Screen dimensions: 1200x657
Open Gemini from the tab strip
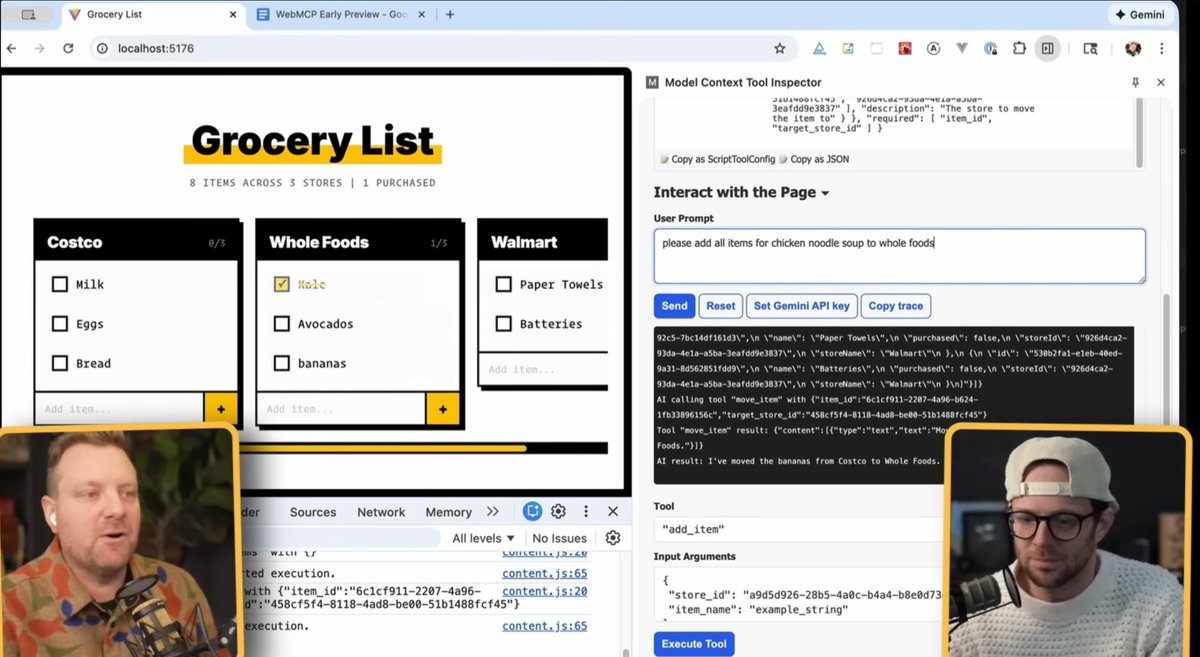coord(1140,15)
